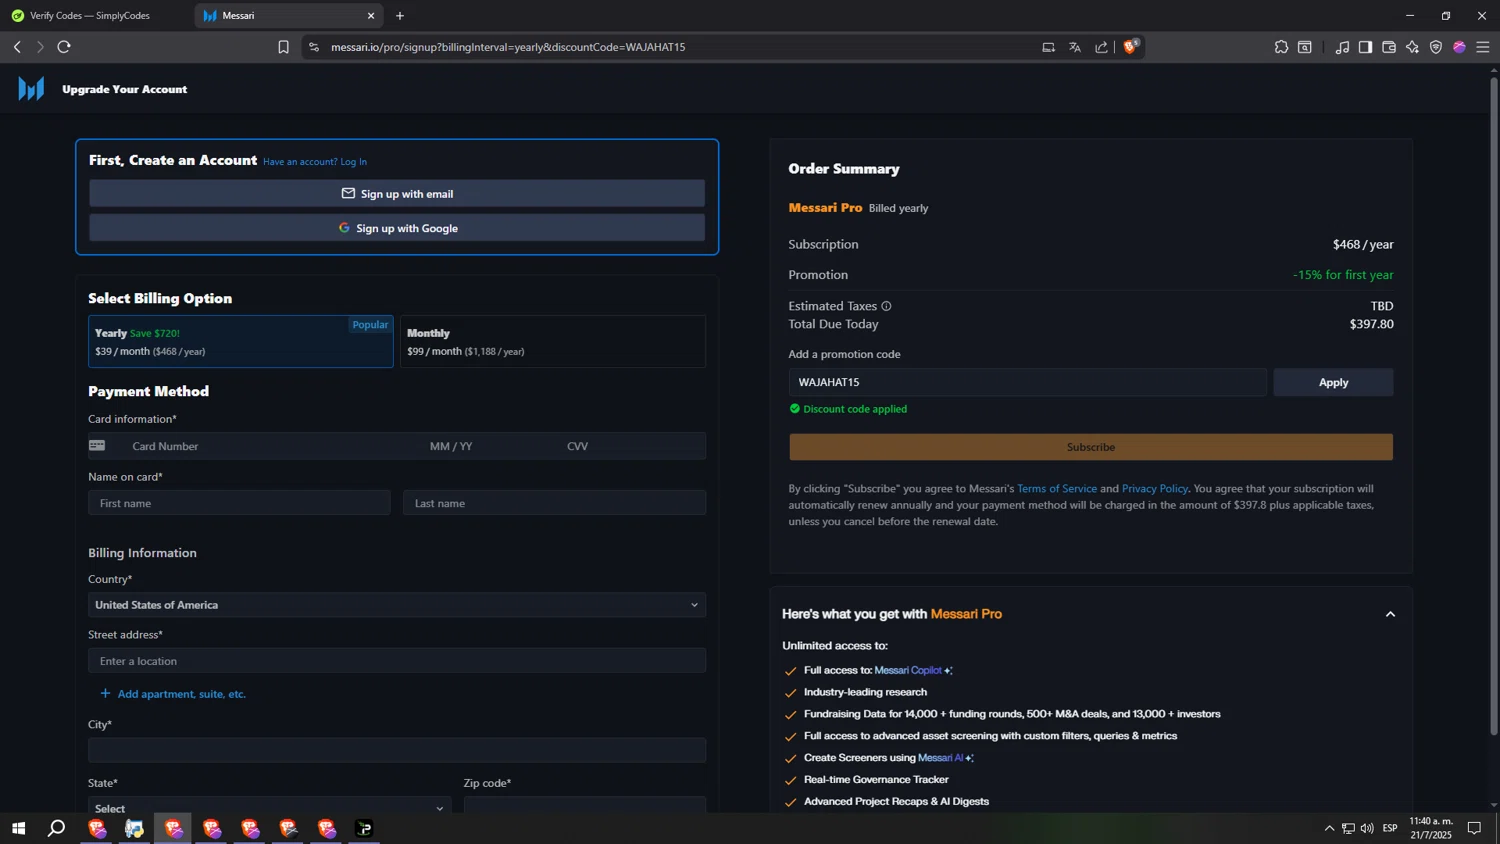1500x844 pixels.
Task: Click the PyCharm icon in the taskbar
Action: point(364,828)
